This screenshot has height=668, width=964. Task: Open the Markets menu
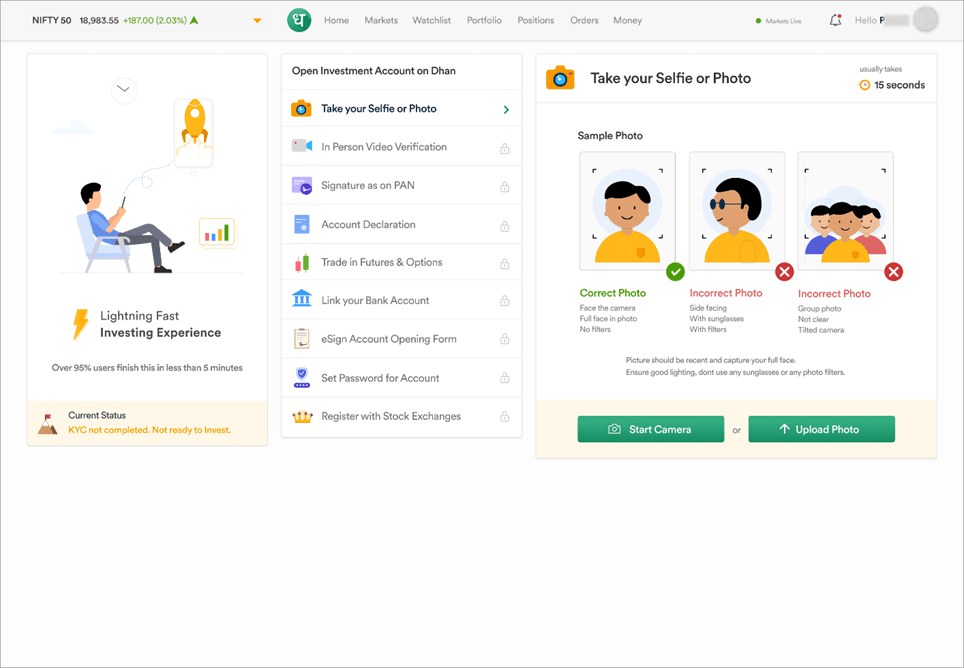point(381,20)
